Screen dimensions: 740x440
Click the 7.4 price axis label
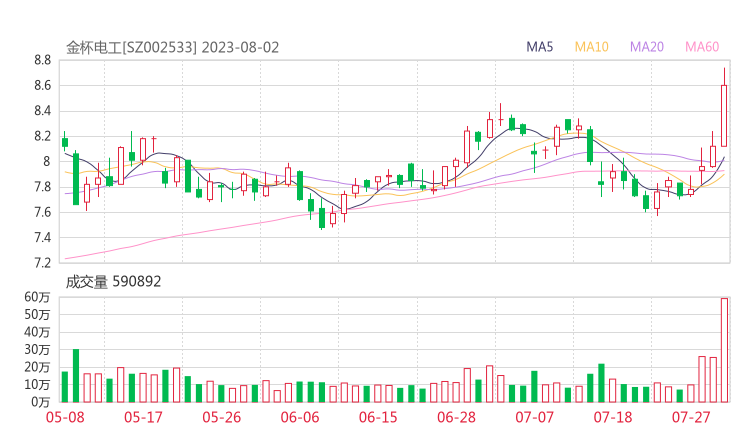[x=42, y=237]
